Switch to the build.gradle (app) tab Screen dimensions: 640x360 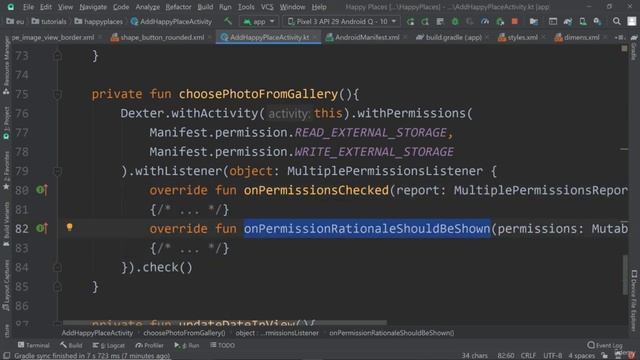453,37
